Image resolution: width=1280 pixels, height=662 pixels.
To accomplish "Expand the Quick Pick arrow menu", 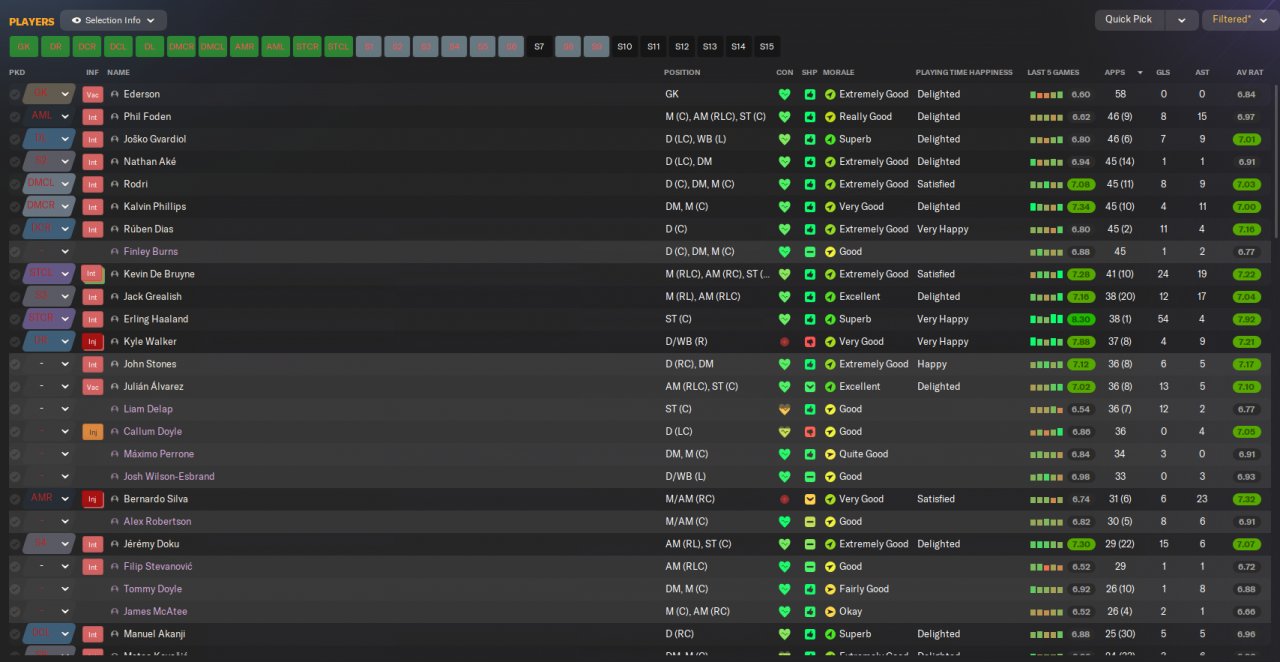I will (1182, 20).
